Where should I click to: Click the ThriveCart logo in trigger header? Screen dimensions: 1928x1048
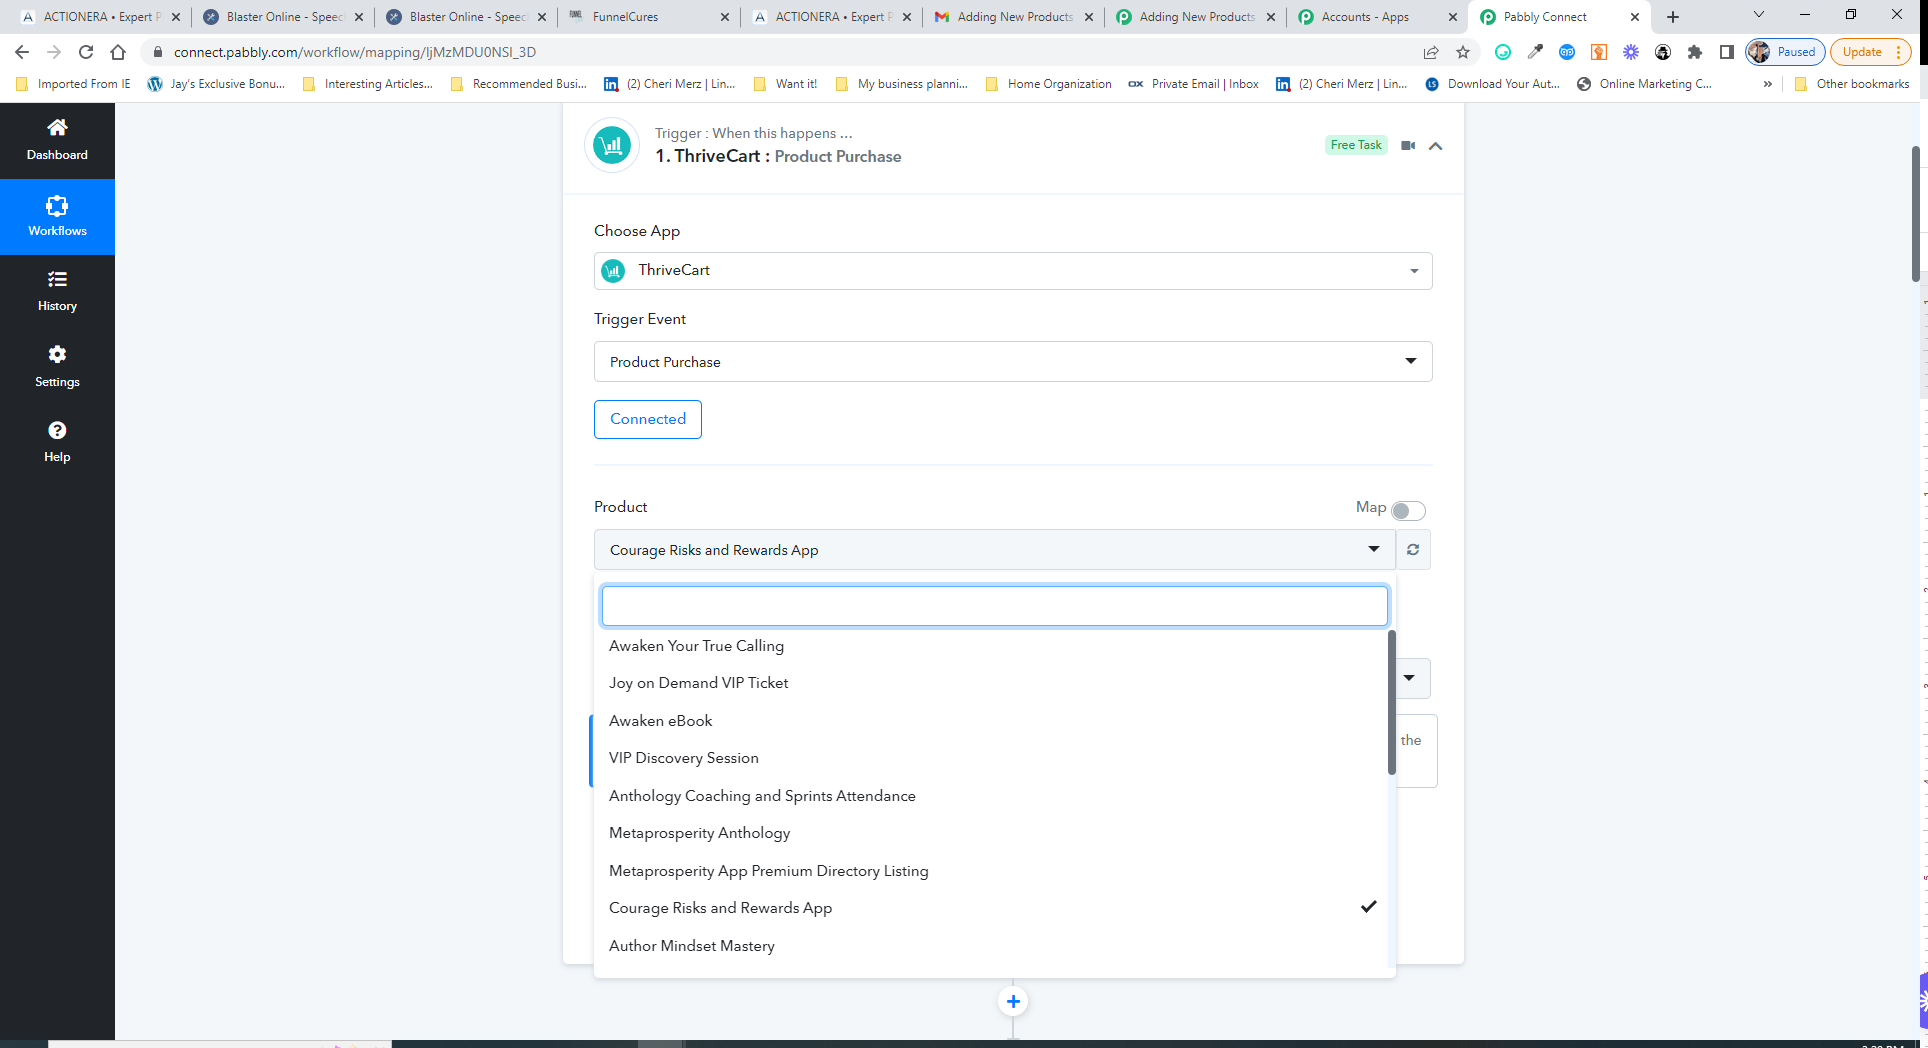click(x=612, y=146)
